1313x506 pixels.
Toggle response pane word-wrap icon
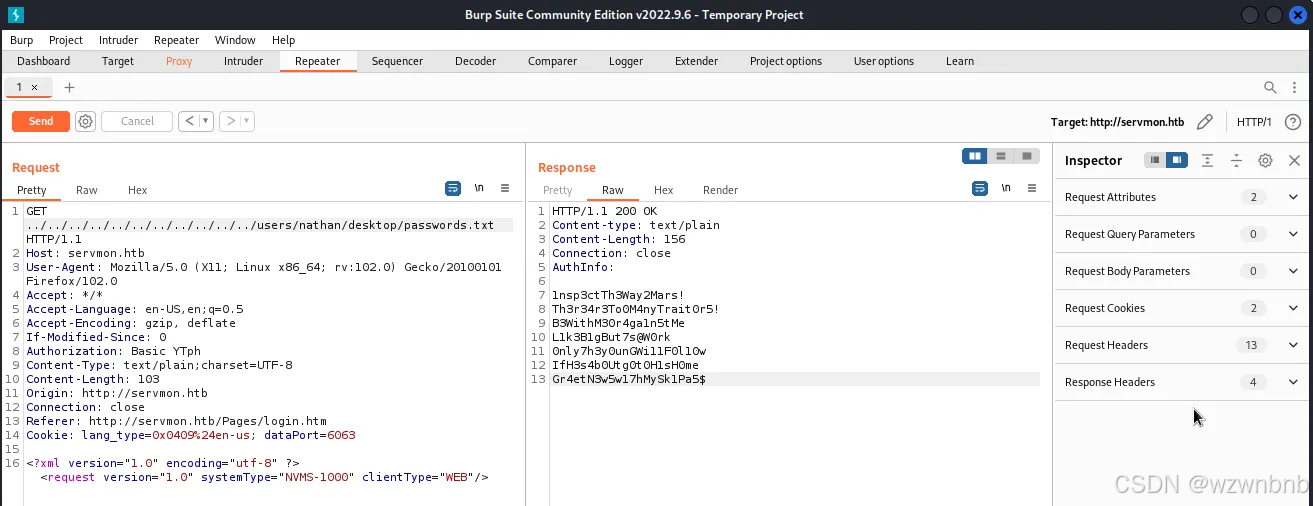[x=980, y=188]
